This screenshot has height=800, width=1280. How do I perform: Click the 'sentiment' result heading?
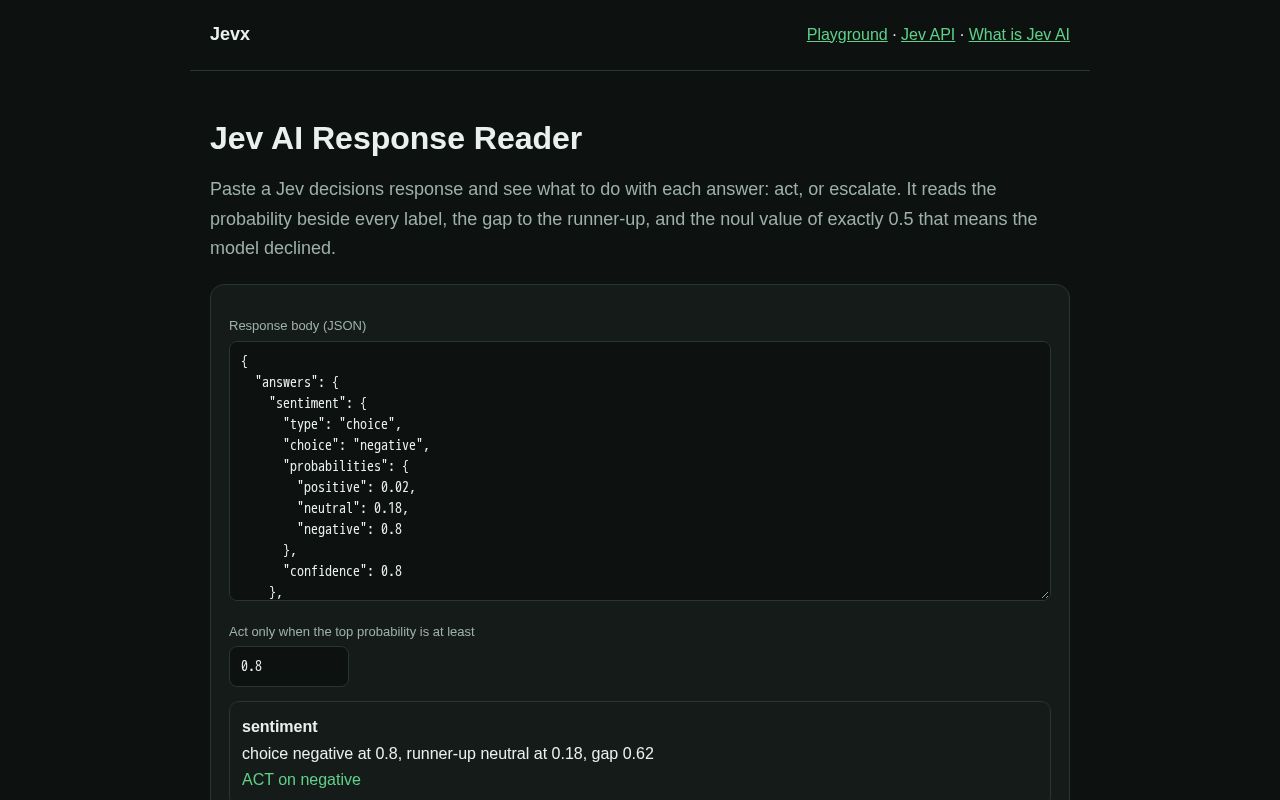click(280, 727)
